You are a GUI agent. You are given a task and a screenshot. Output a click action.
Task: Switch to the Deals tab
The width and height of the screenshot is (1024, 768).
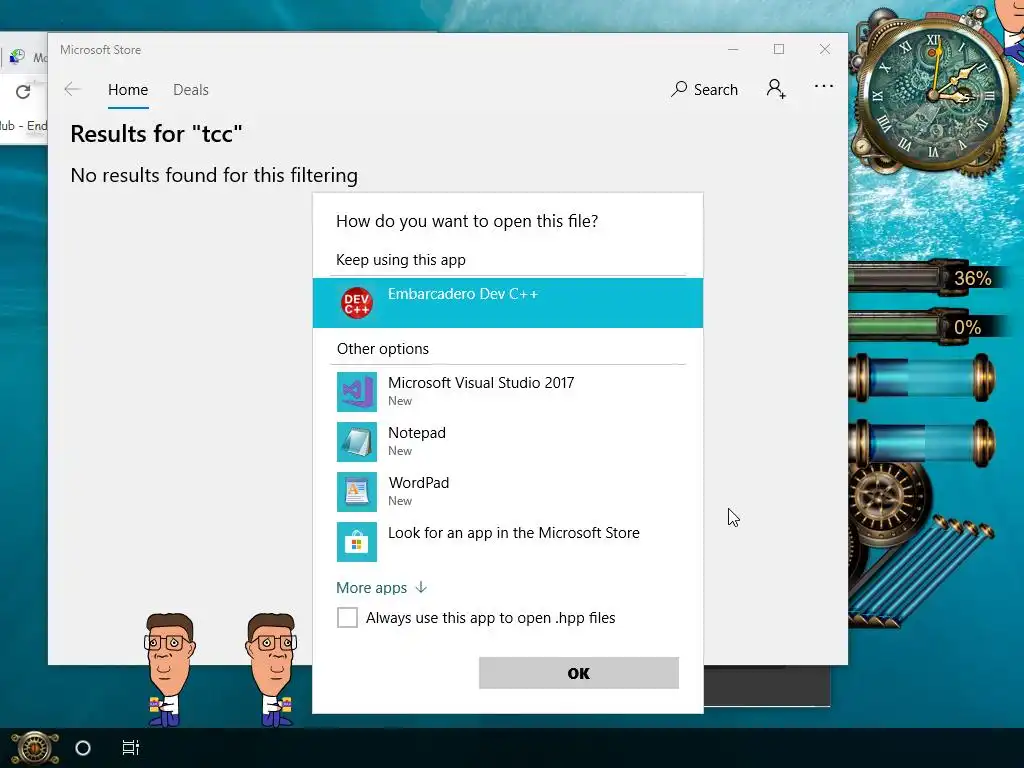(191, 89)
